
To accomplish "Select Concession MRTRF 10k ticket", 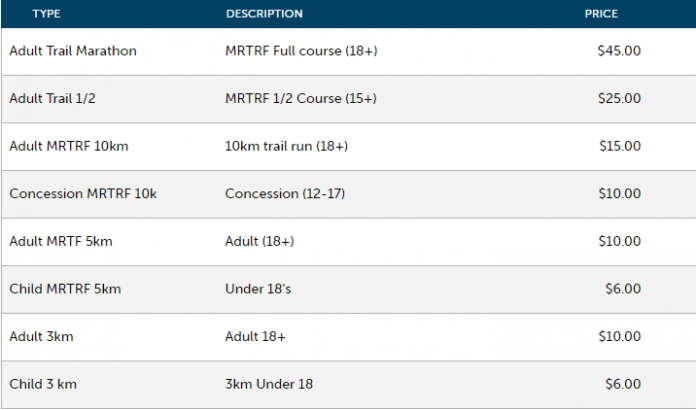I will coord(83,193).
